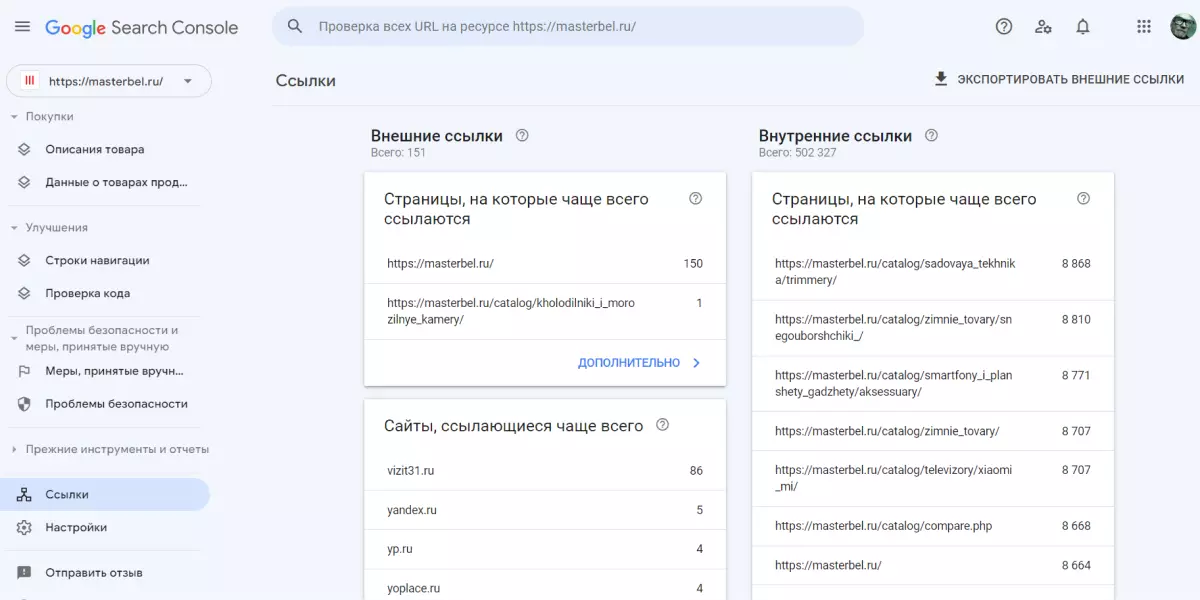Expand Прежние инструменты и отчеты section
The image size is (1200, 600).
click(14, 449)
